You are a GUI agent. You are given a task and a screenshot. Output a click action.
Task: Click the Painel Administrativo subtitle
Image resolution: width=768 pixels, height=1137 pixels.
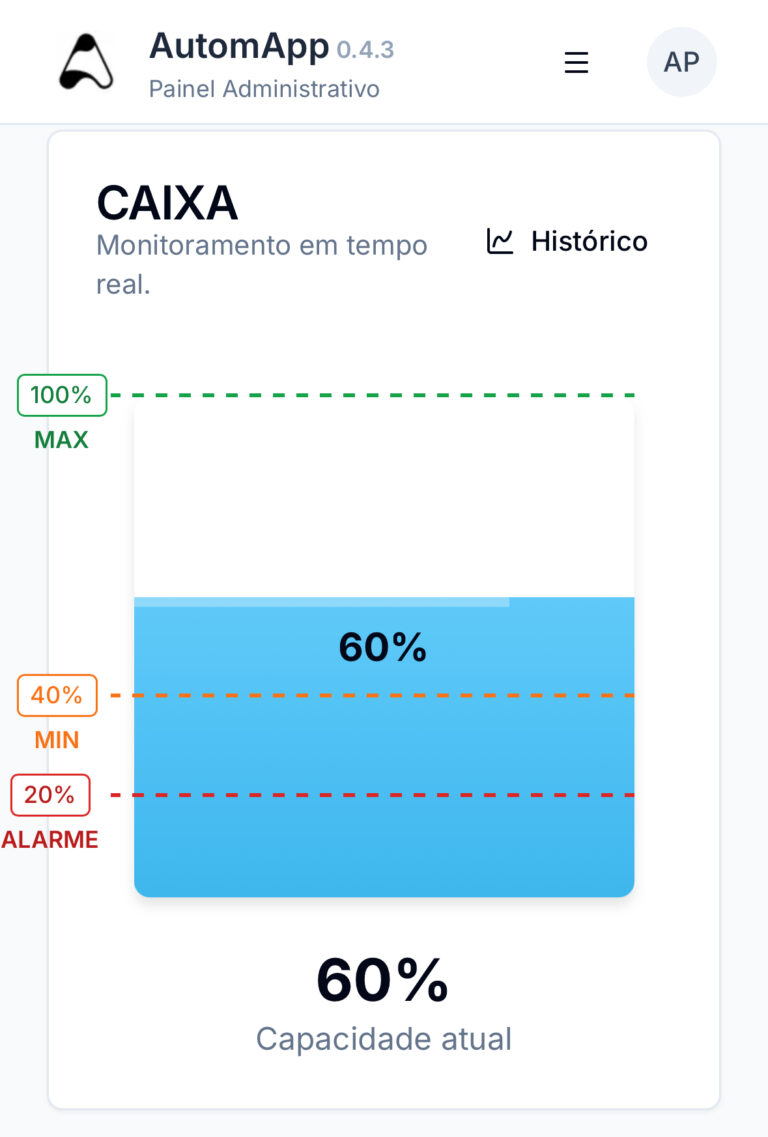tap(264, 89)
